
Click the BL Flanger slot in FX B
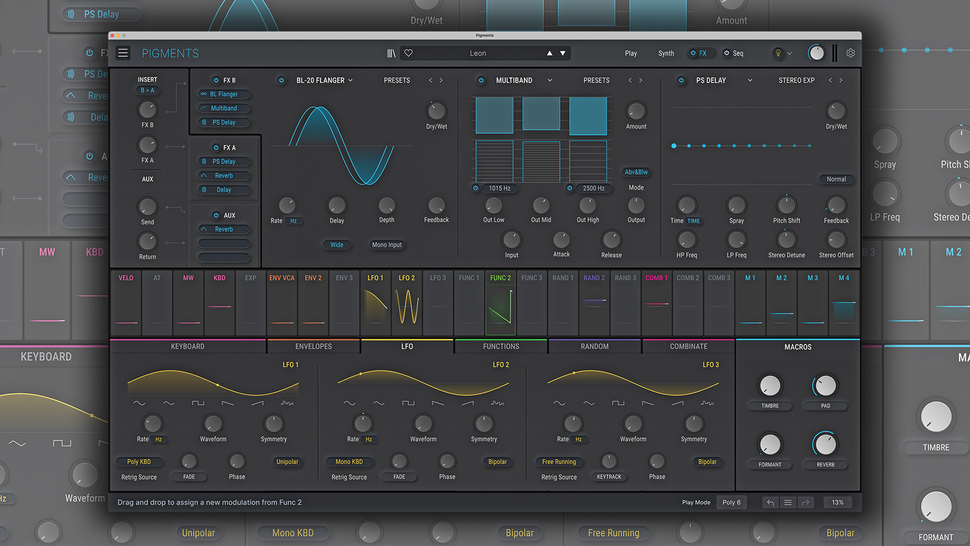(x=224, y=94)
